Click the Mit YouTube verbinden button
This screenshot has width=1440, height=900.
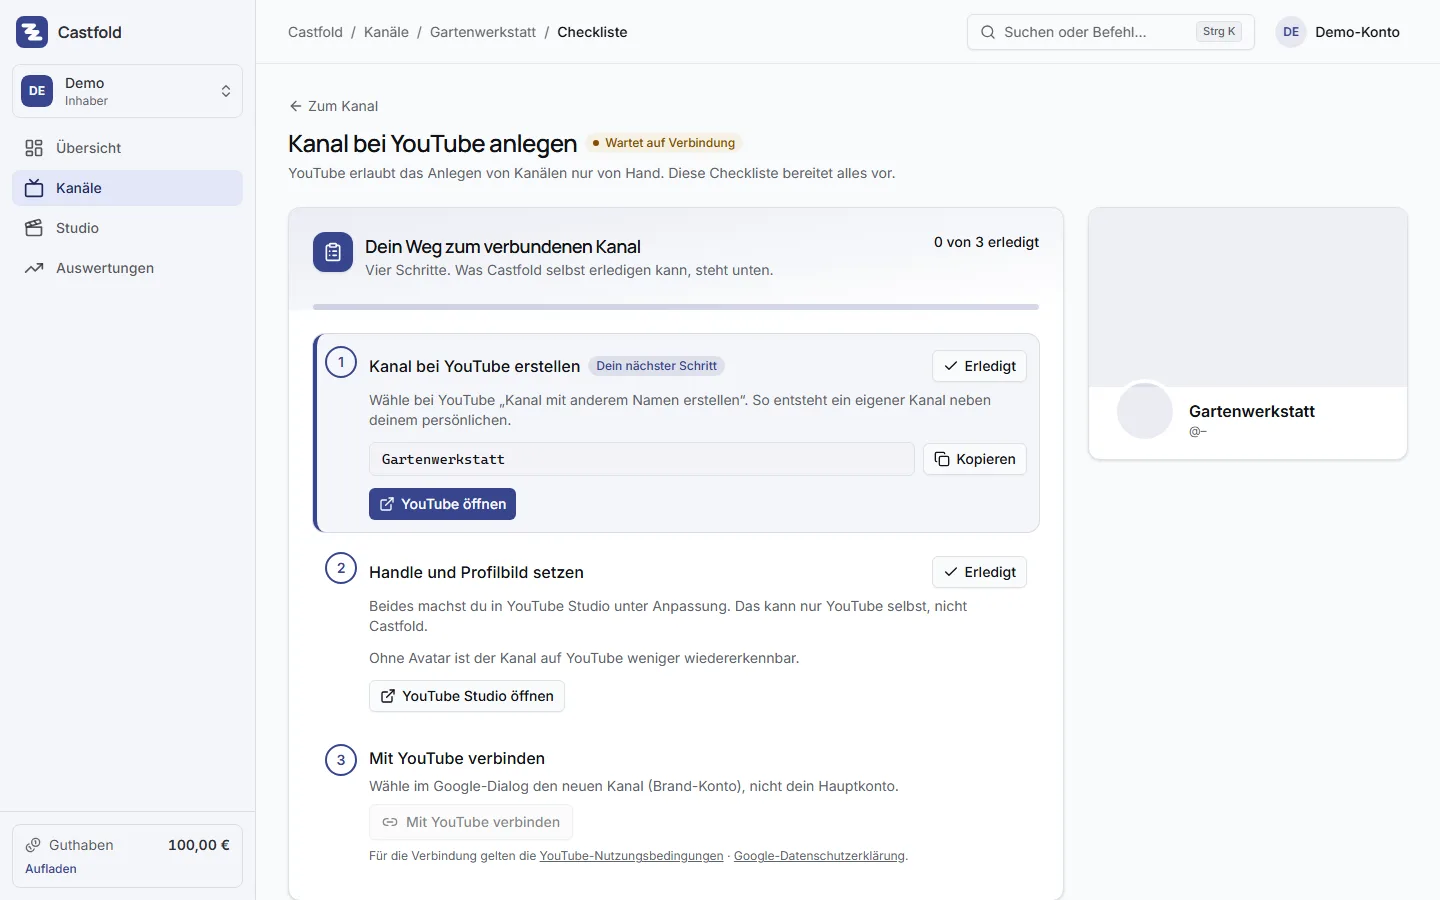[471, 822]
